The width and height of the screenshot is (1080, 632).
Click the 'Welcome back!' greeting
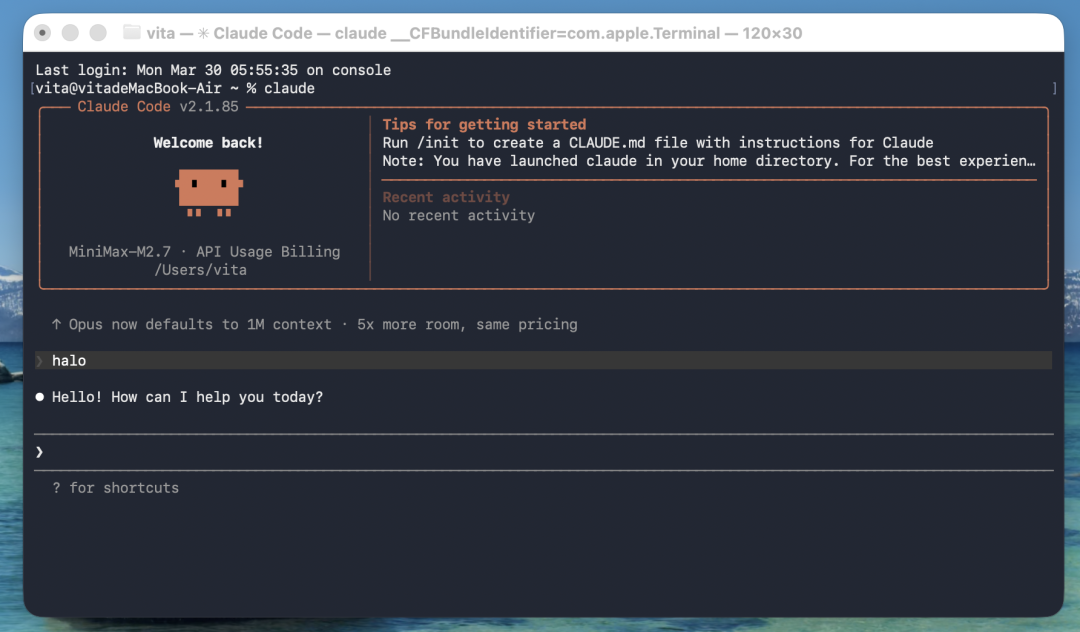click(208, 143)
